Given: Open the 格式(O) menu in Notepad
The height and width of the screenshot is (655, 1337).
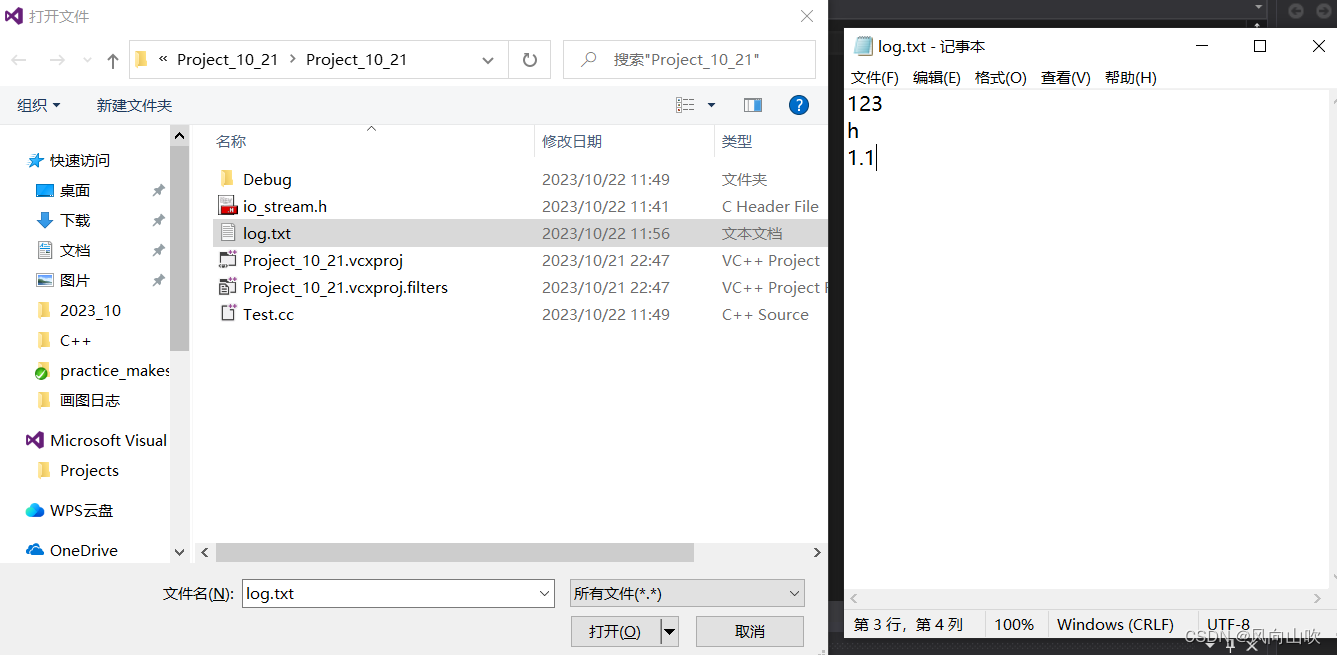Looking at the screenshot, I should [1001, 77].
